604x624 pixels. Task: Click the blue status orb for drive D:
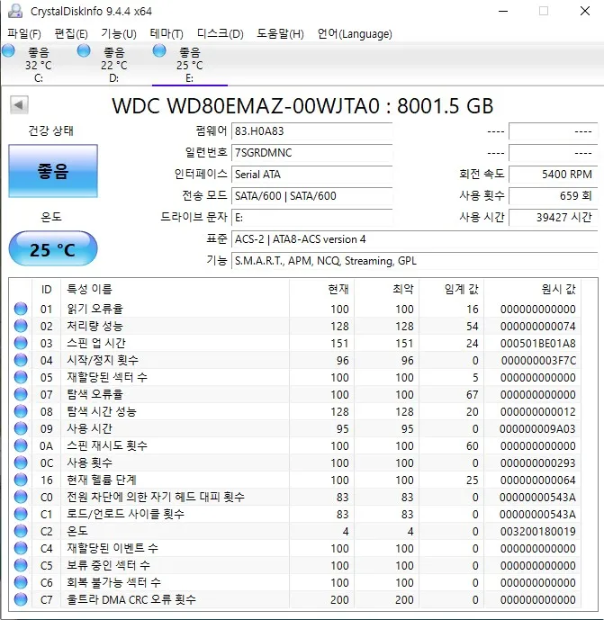(84, 51)
